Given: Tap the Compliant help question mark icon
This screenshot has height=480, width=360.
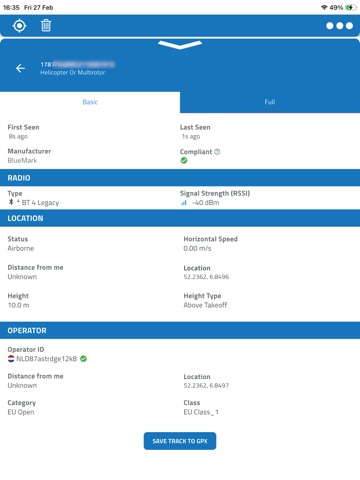Looking at the screenshot, I should [x=217, y=152].
